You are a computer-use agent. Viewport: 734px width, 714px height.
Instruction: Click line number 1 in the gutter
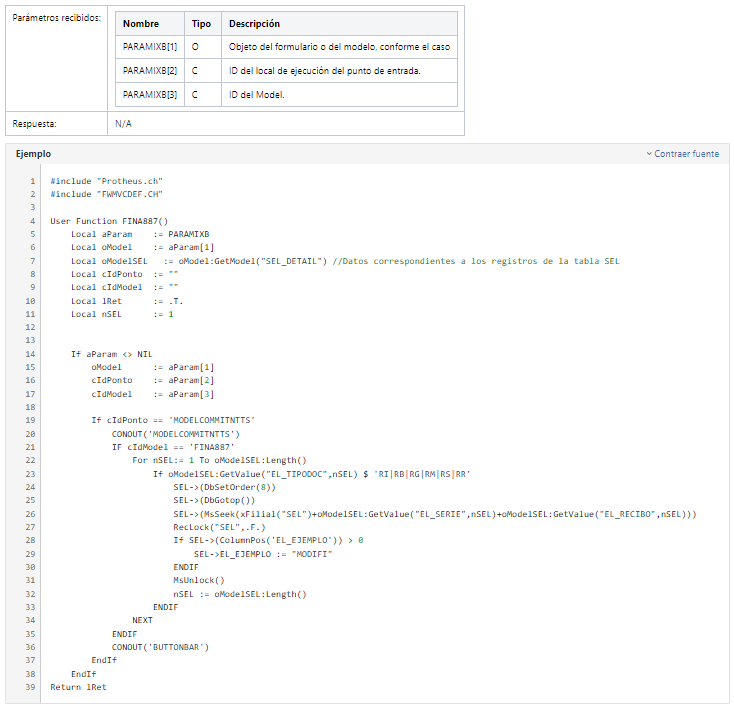pyautogui.click(x=33, y=181)
